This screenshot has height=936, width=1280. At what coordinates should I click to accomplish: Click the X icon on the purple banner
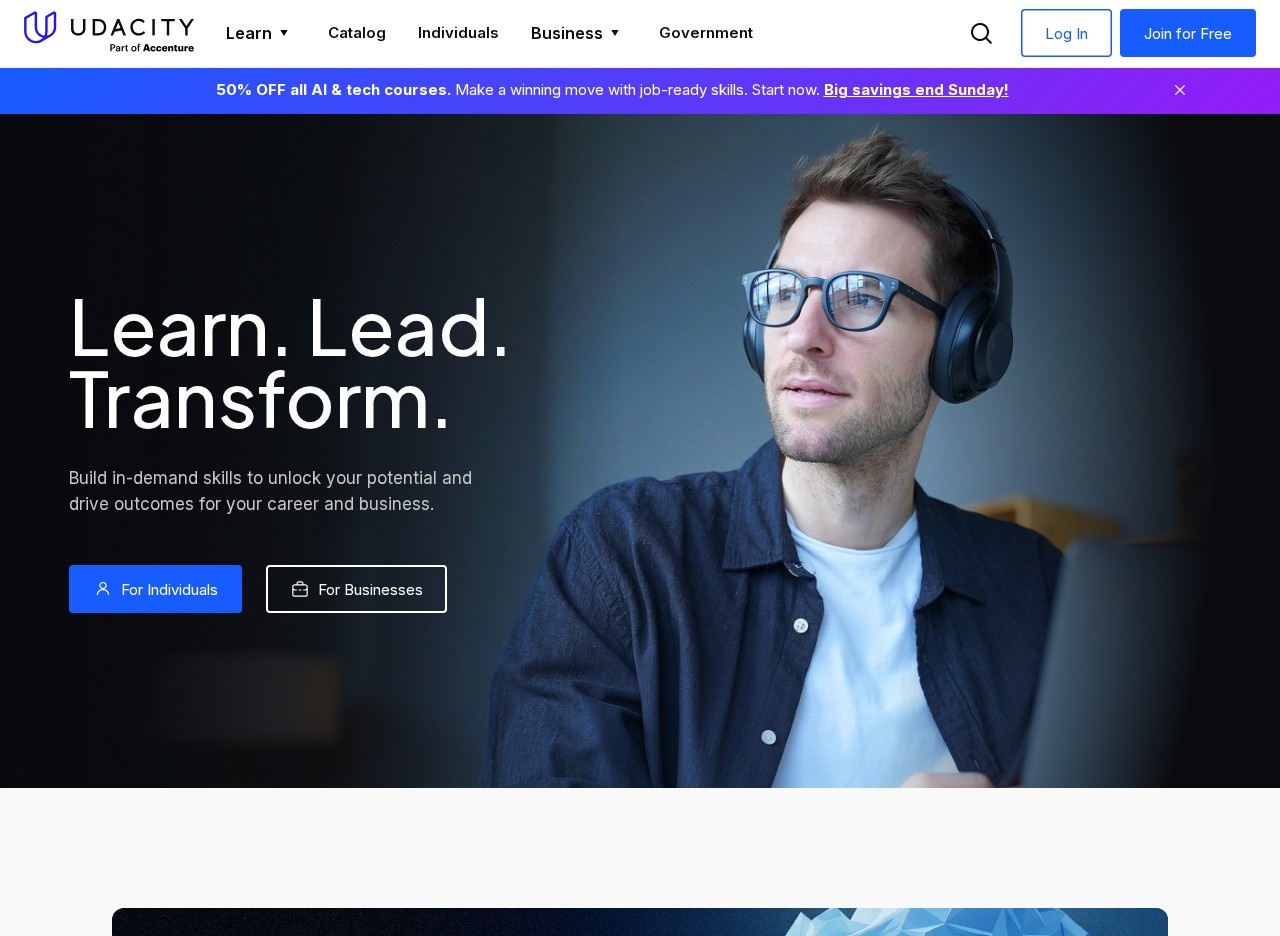[1180, 90]
